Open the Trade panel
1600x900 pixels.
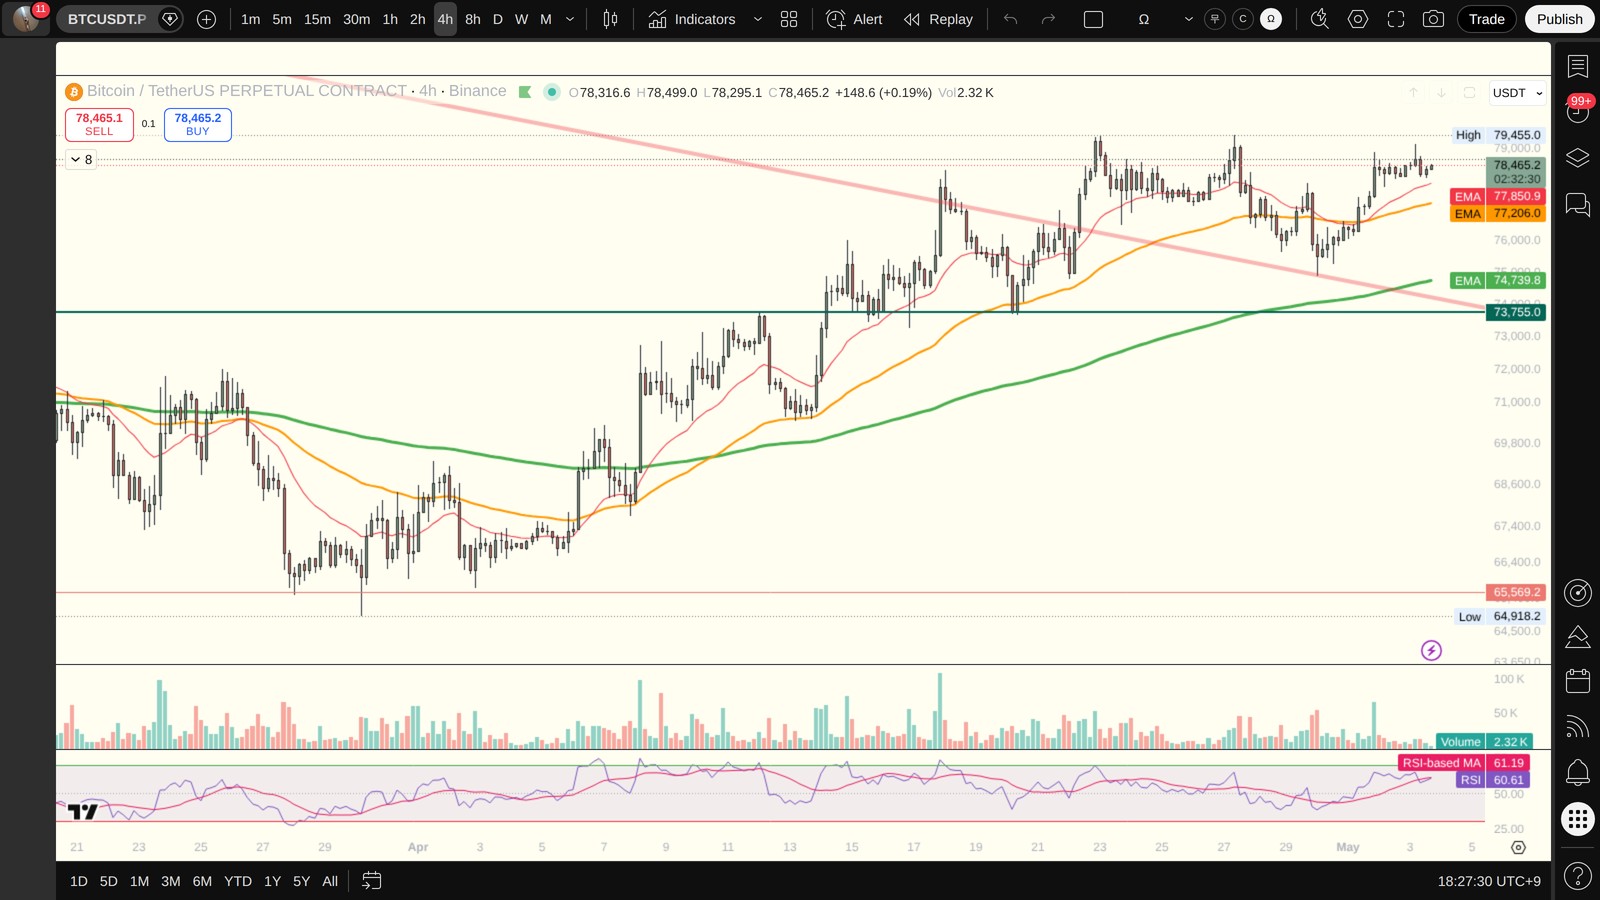point(1487,19)
